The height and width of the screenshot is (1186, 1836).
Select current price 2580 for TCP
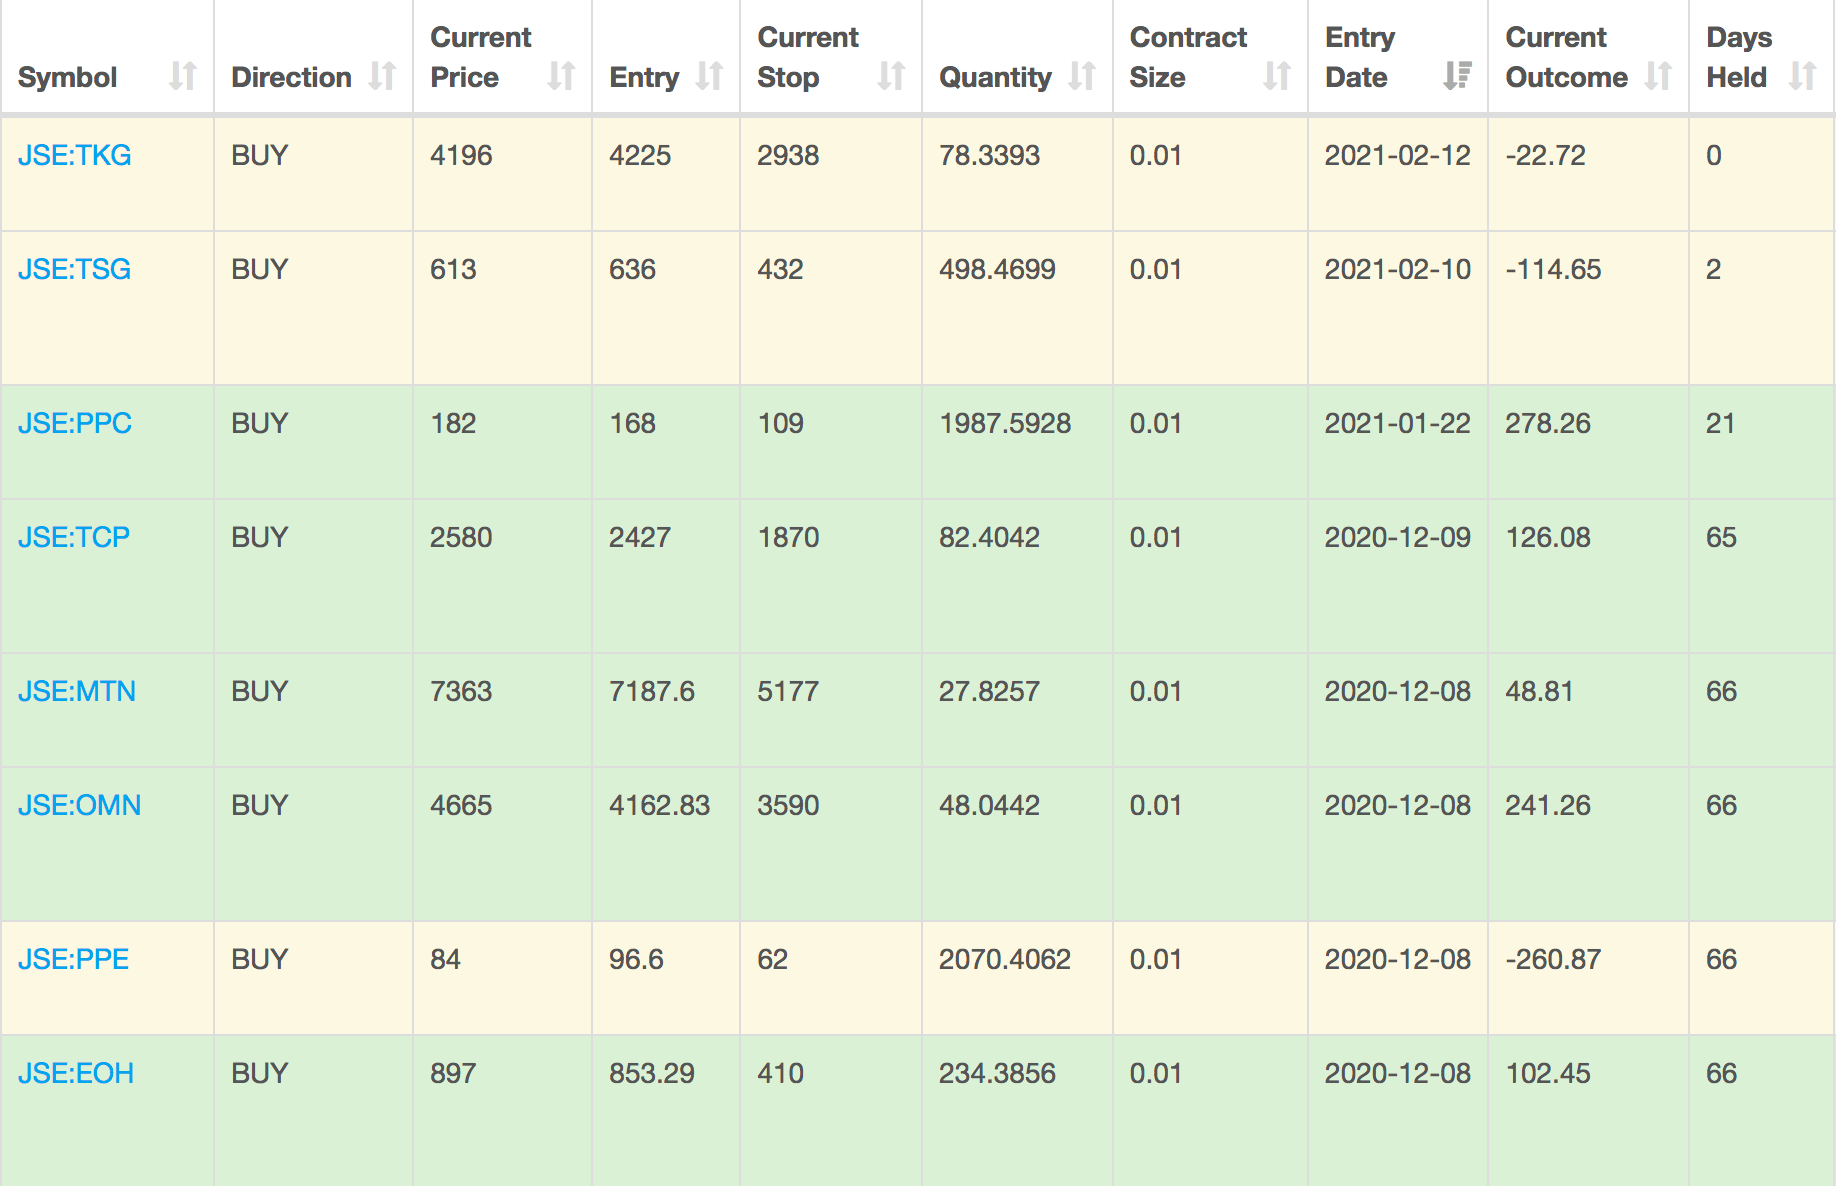point(461,537)
